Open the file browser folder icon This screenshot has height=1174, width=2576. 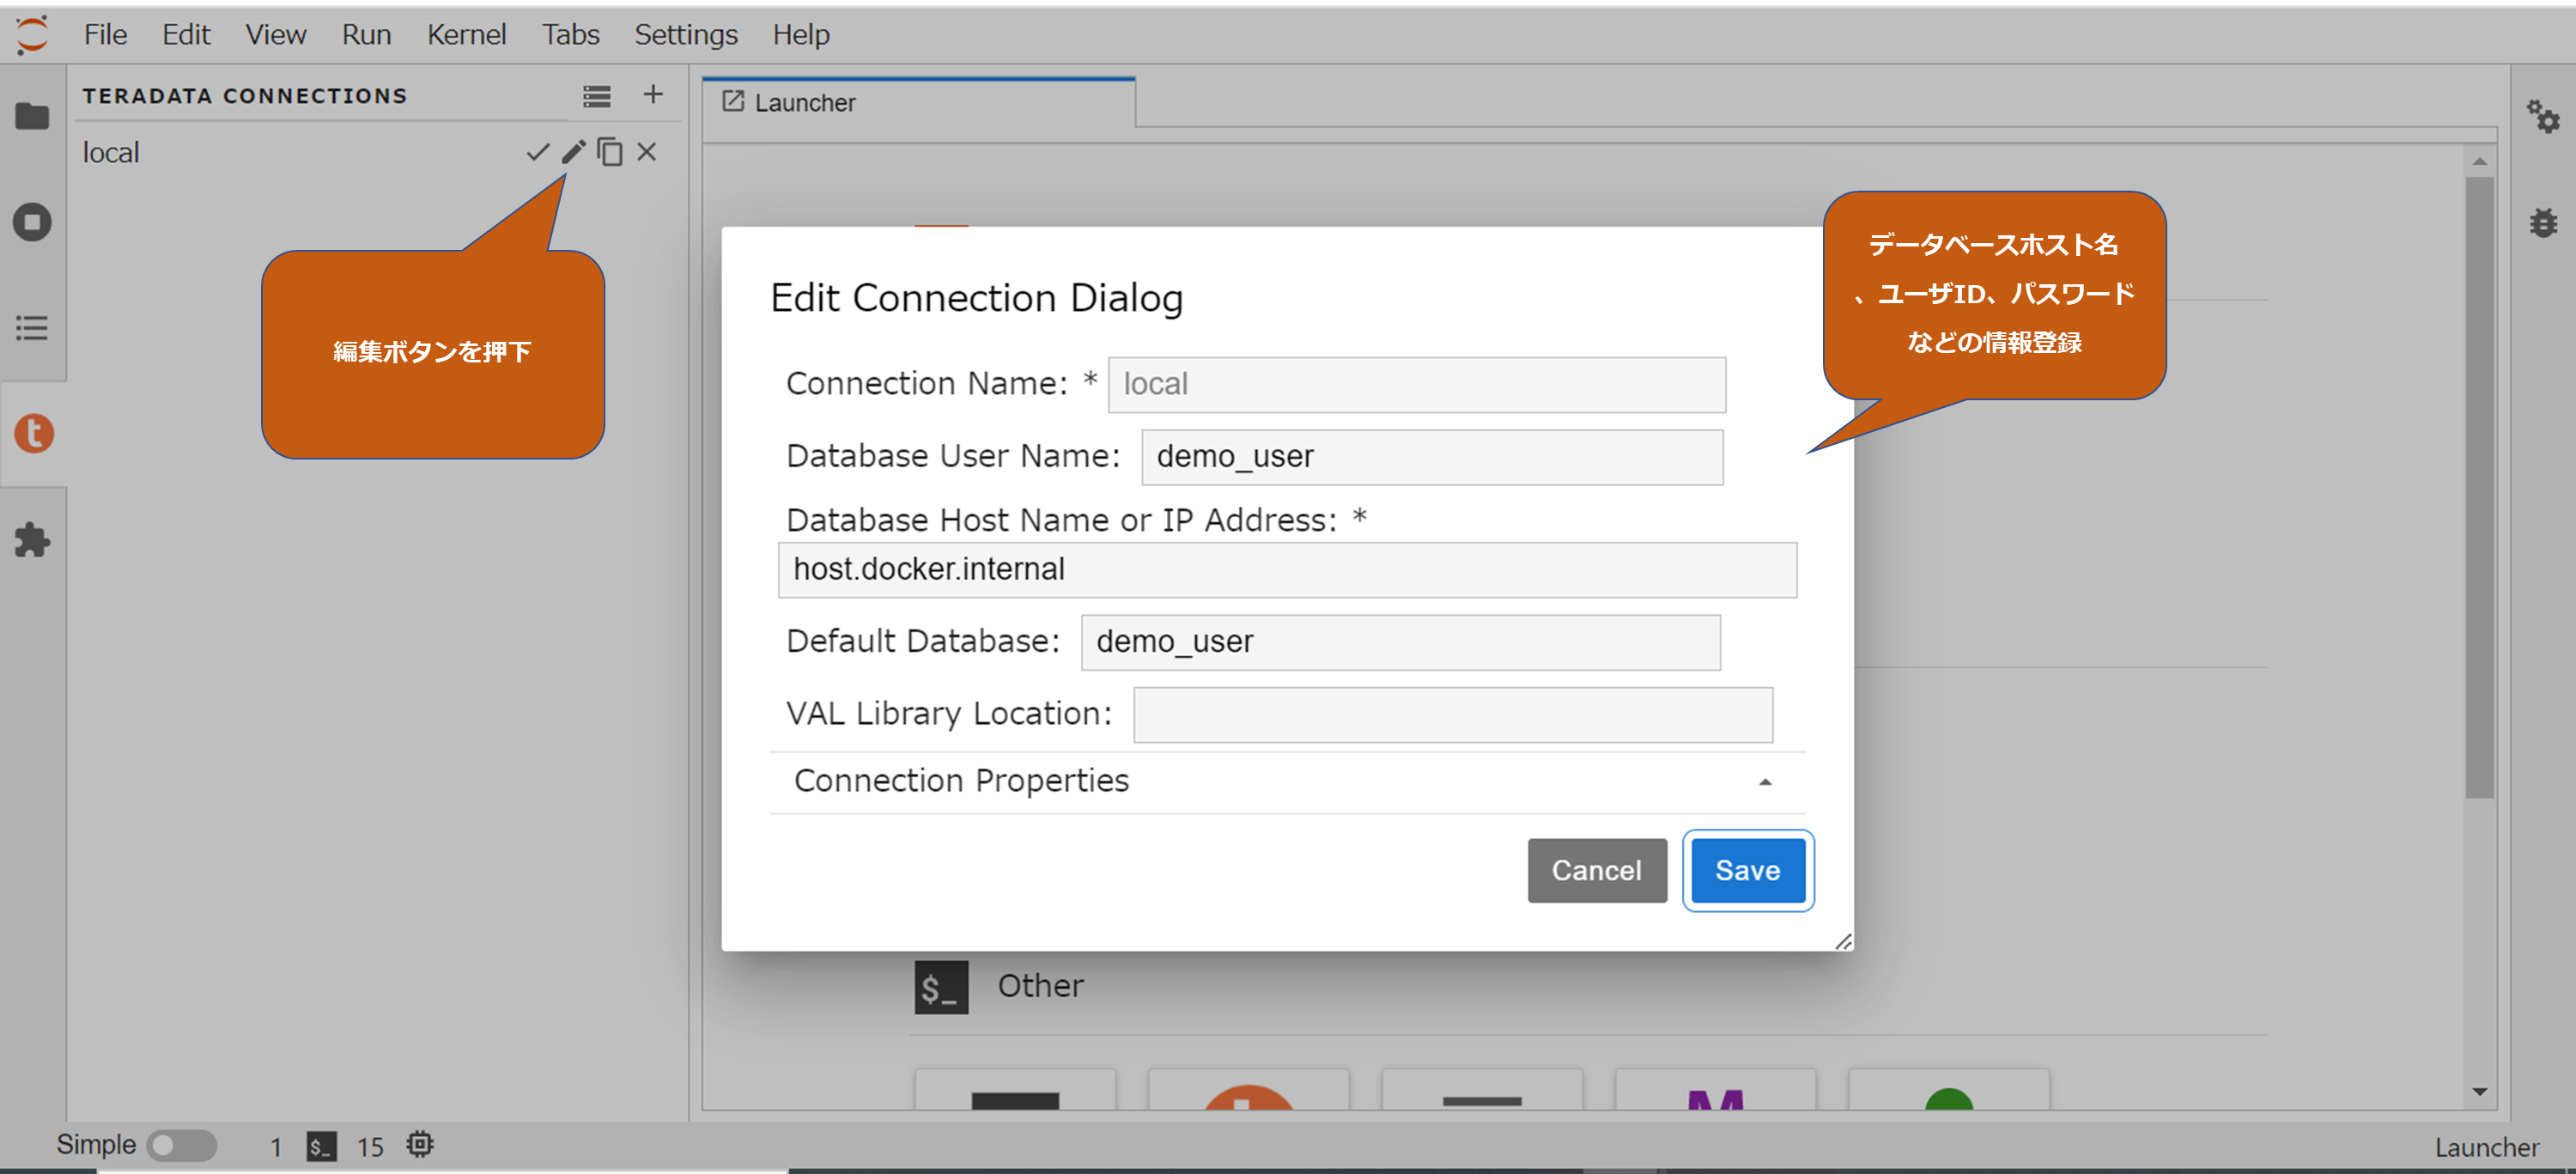pyautogui.click(x=32, y=116)
